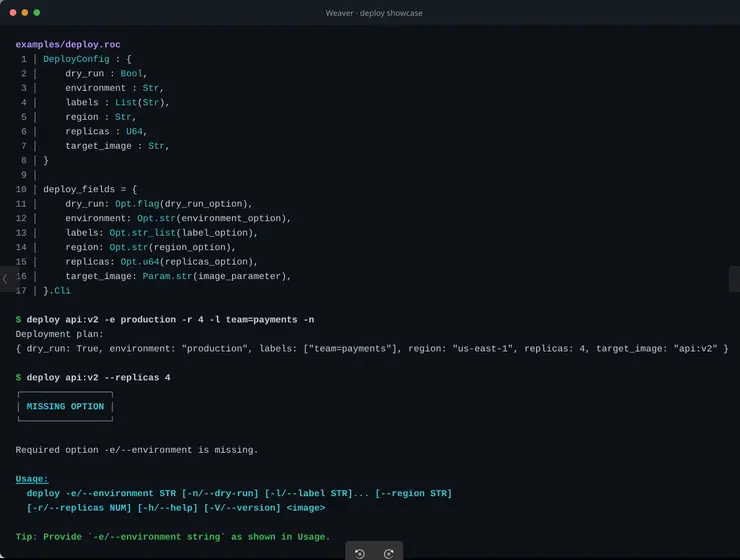The height and width of the screenshot is (560, 740).
Task: Go to previous image with left chevron
Action: [x=5, y=279]
